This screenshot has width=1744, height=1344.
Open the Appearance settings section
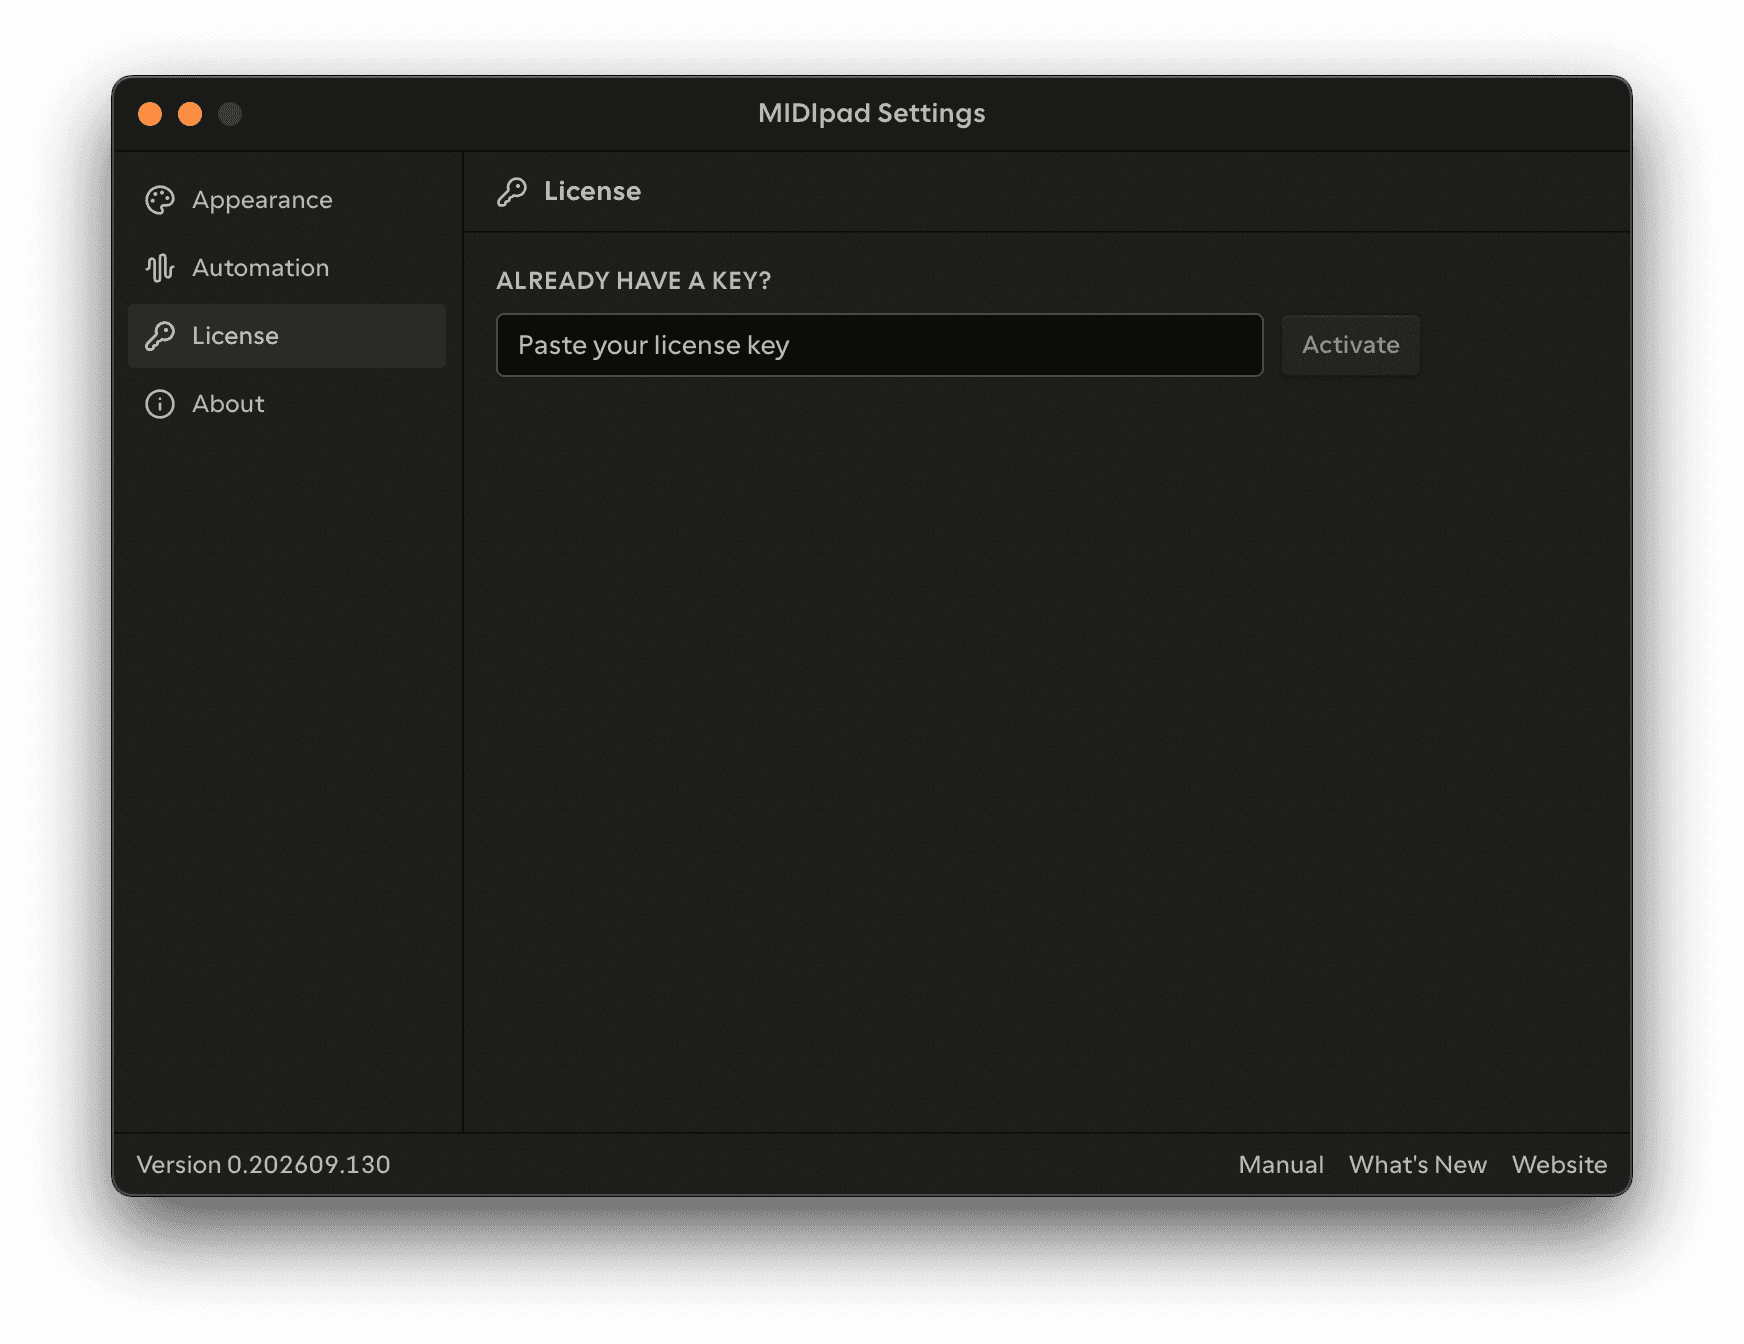click(x=287, y=200)
